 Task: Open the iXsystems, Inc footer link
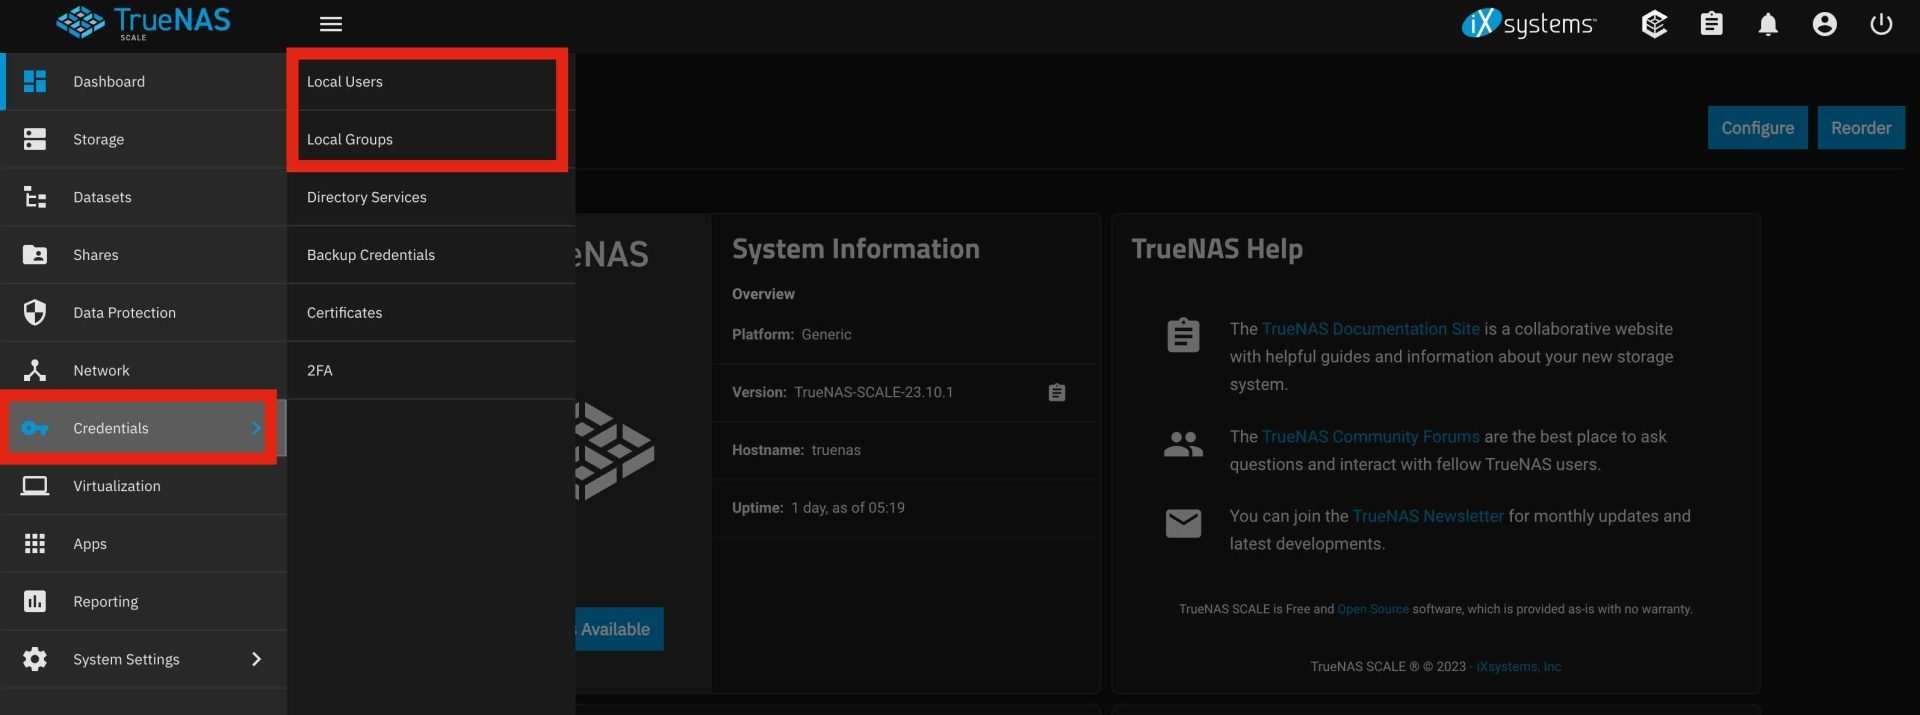click(x=1518, y=667)
